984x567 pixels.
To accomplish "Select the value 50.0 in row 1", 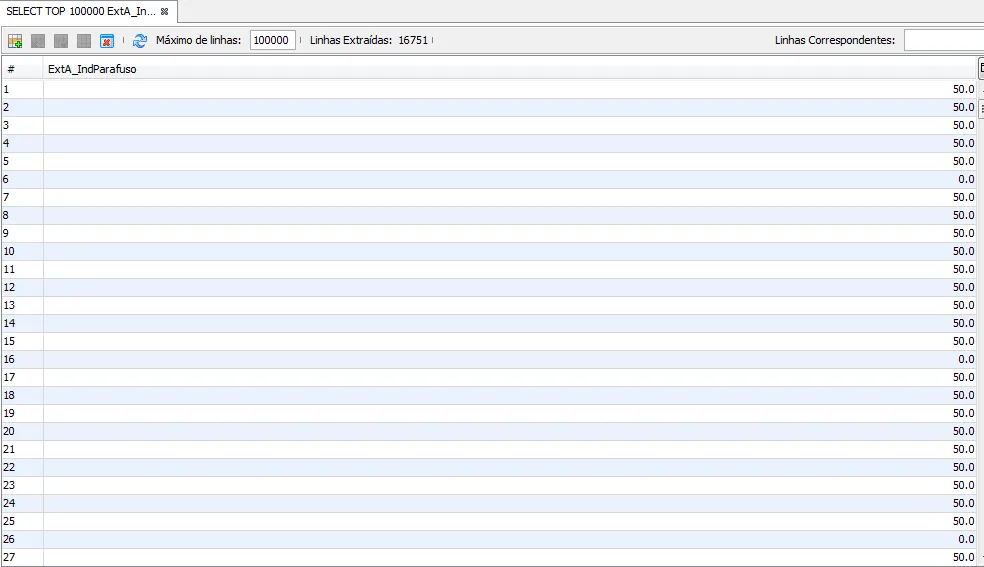I will tap(963, 89).
